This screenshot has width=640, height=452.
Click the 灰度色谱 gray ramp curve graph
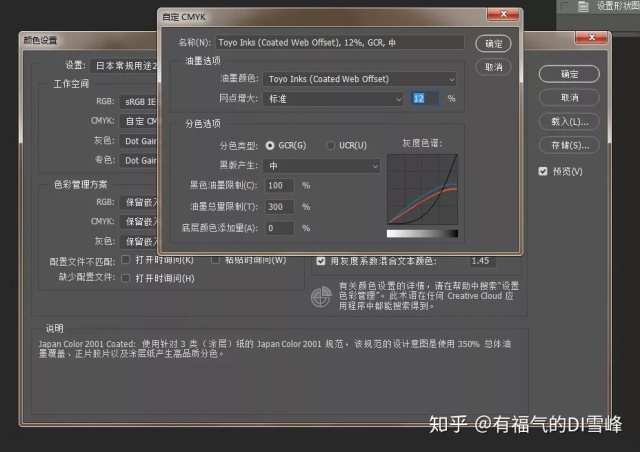[x=422, y=189]
